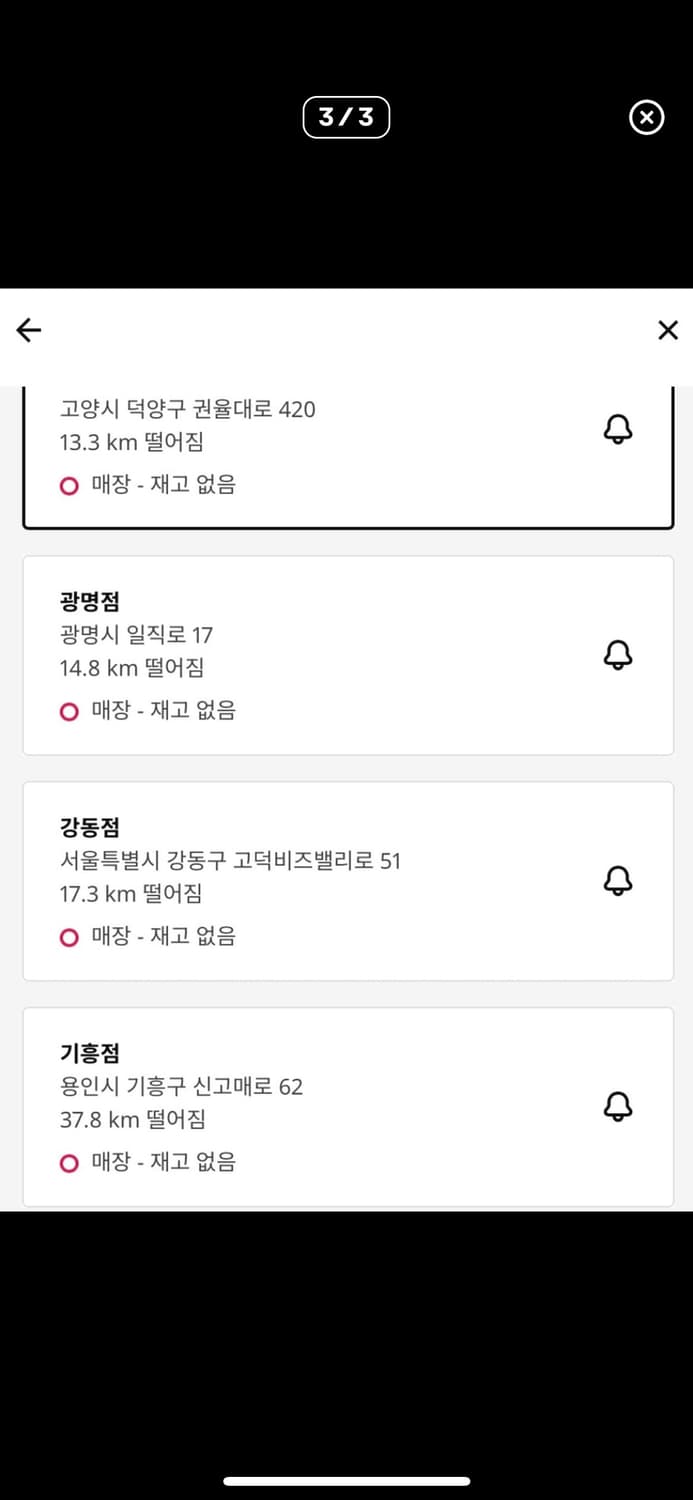The width and height of the screenshot is (693, 1500).
Task: Tap the back arrow icon
Action: (29, 330)
